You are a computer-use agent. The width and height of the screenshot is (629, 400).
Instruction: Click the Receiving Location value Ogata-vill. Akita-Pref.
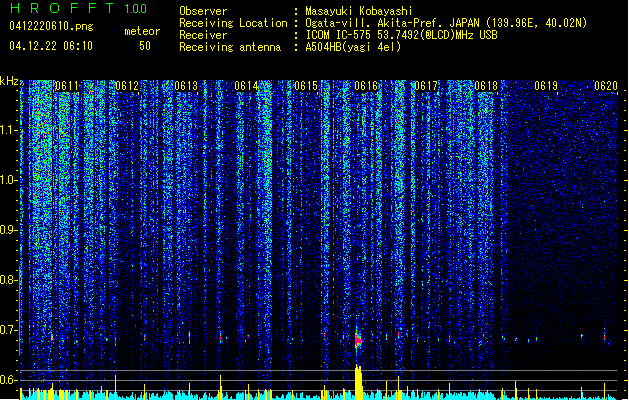click(375, 23)
